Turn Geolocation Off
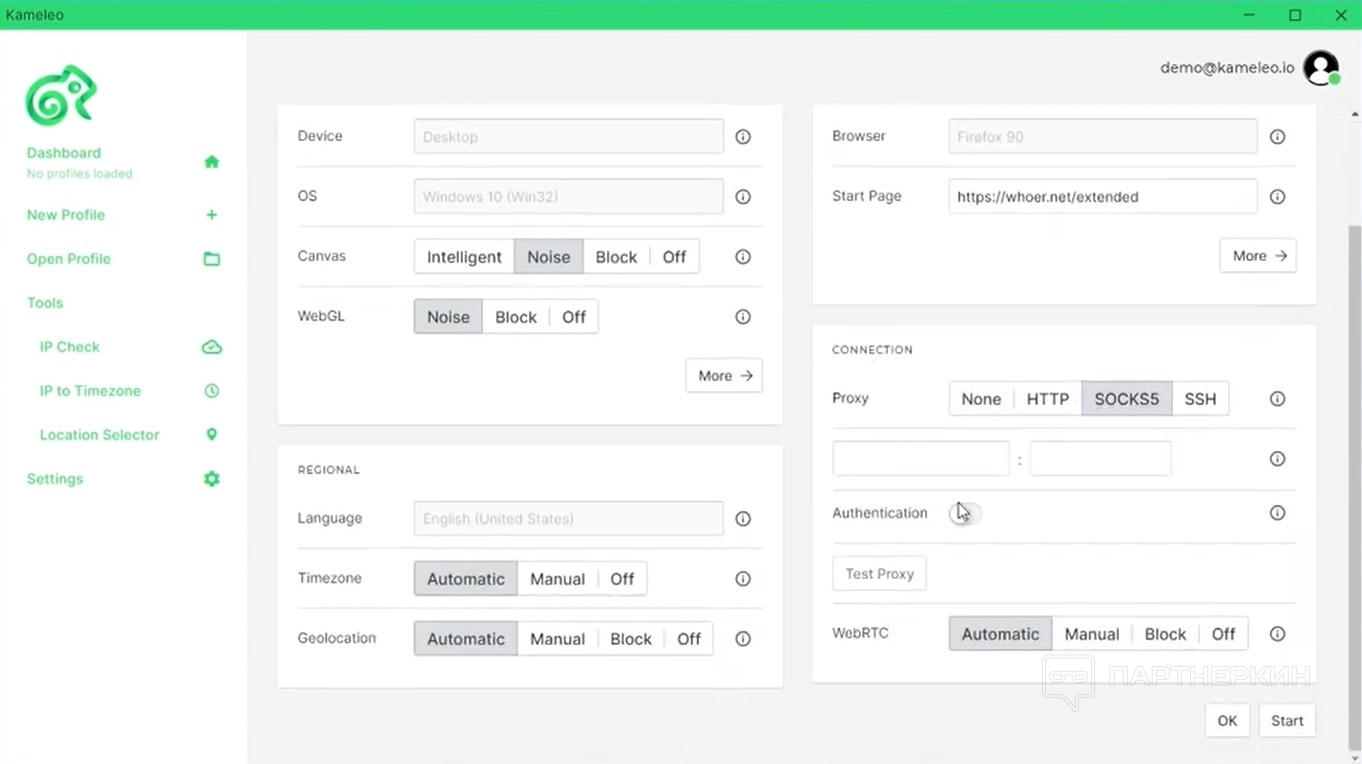Viewport: 1362px width, 764px height. tap(689, 639)
